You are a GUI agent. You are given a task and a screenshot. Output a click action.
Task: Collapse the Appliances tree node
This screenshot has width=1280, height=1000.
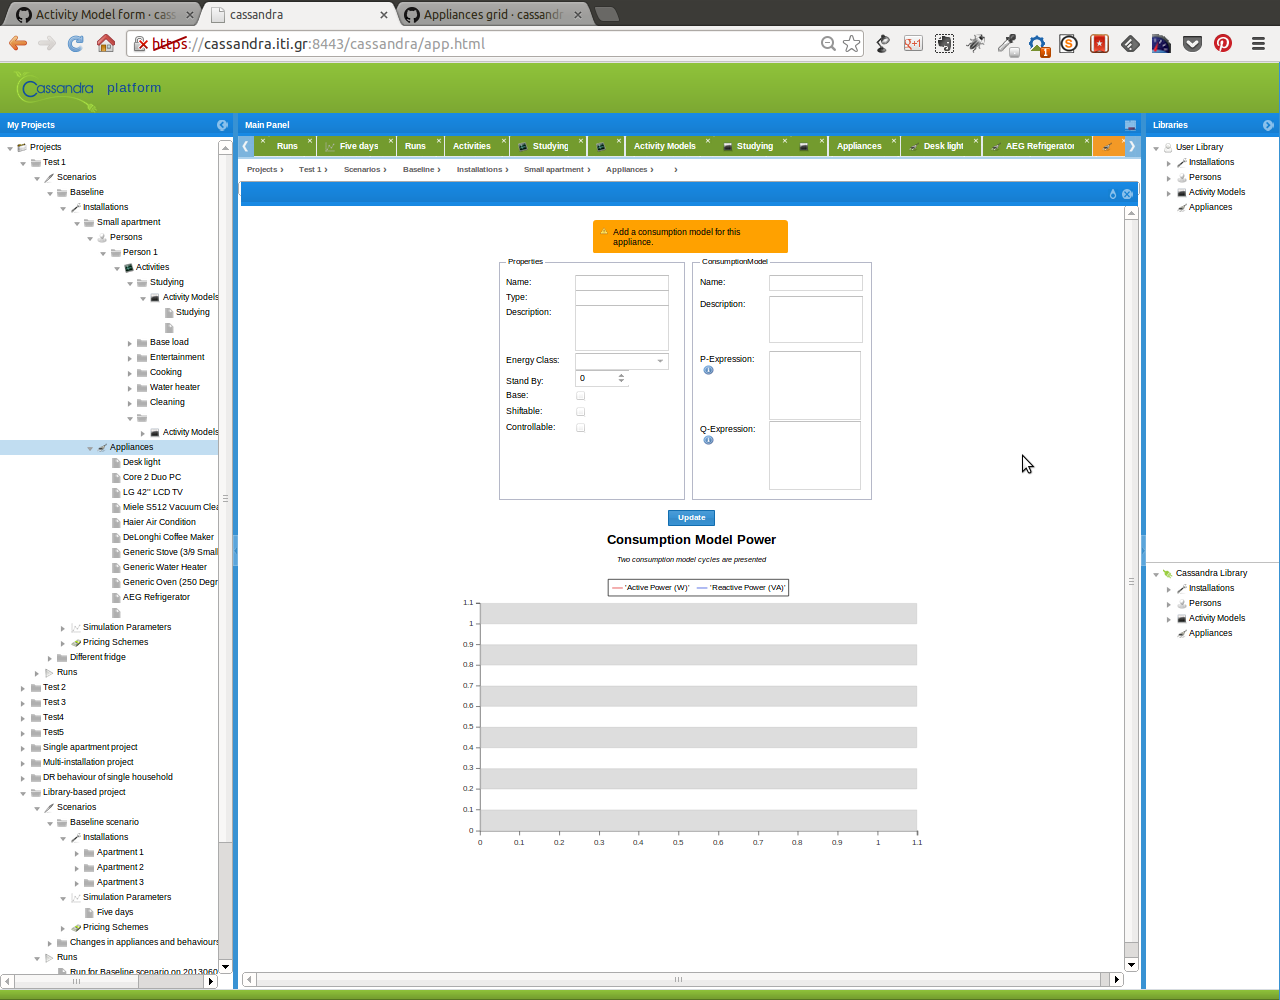pyautogui.click(x=90, y=447)
